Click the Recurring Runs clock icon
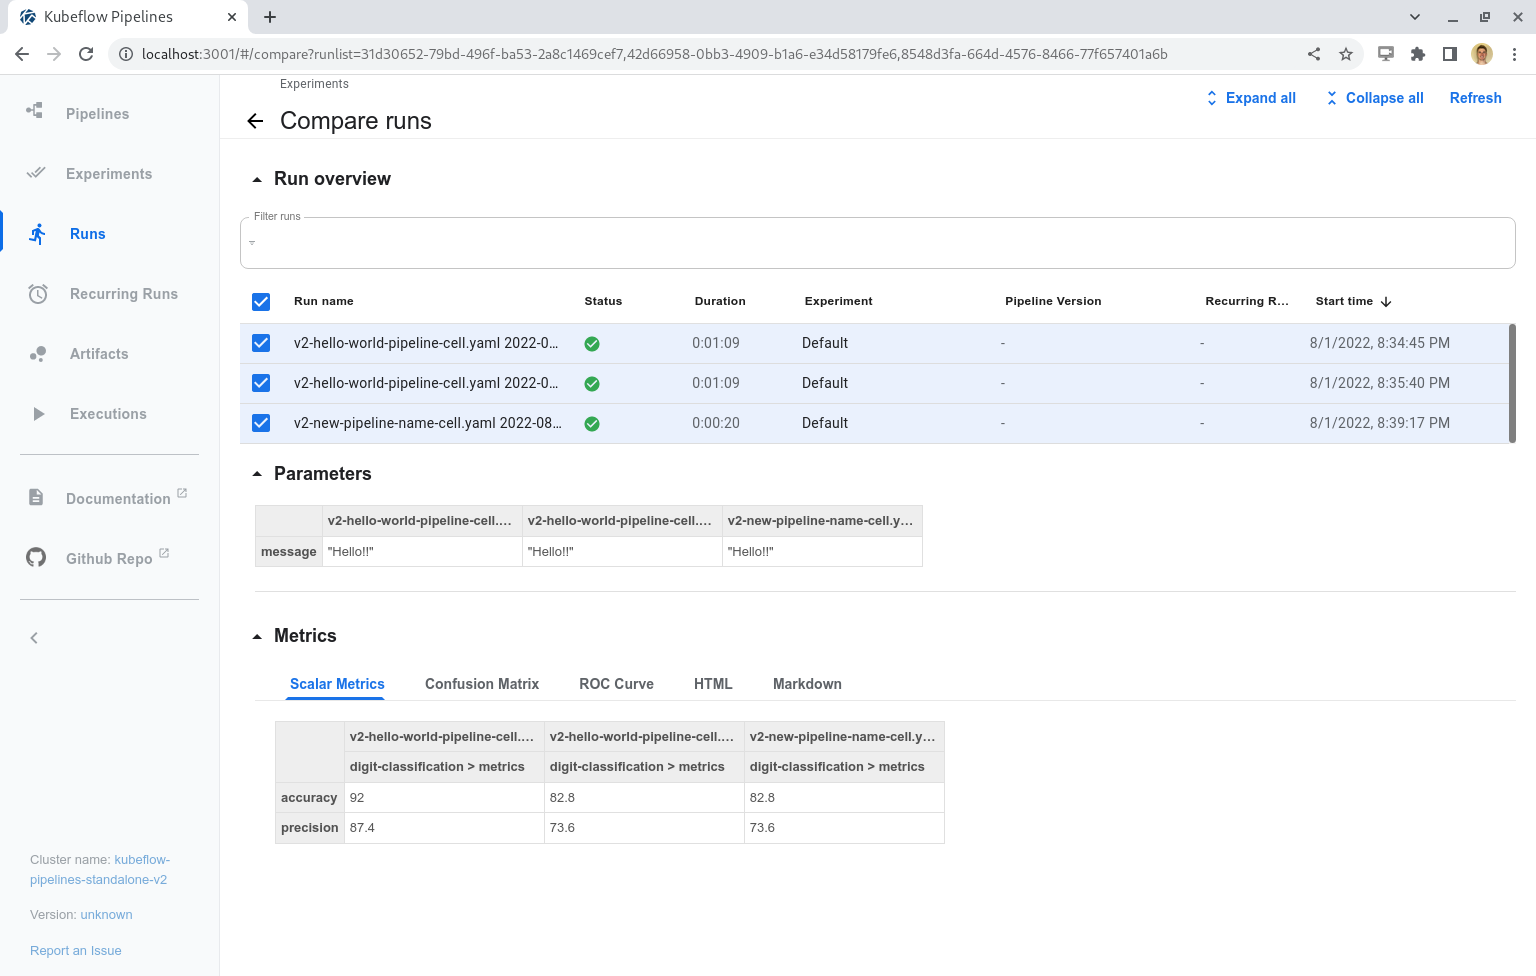This screenshot has width=1536, height=976. 38,294
